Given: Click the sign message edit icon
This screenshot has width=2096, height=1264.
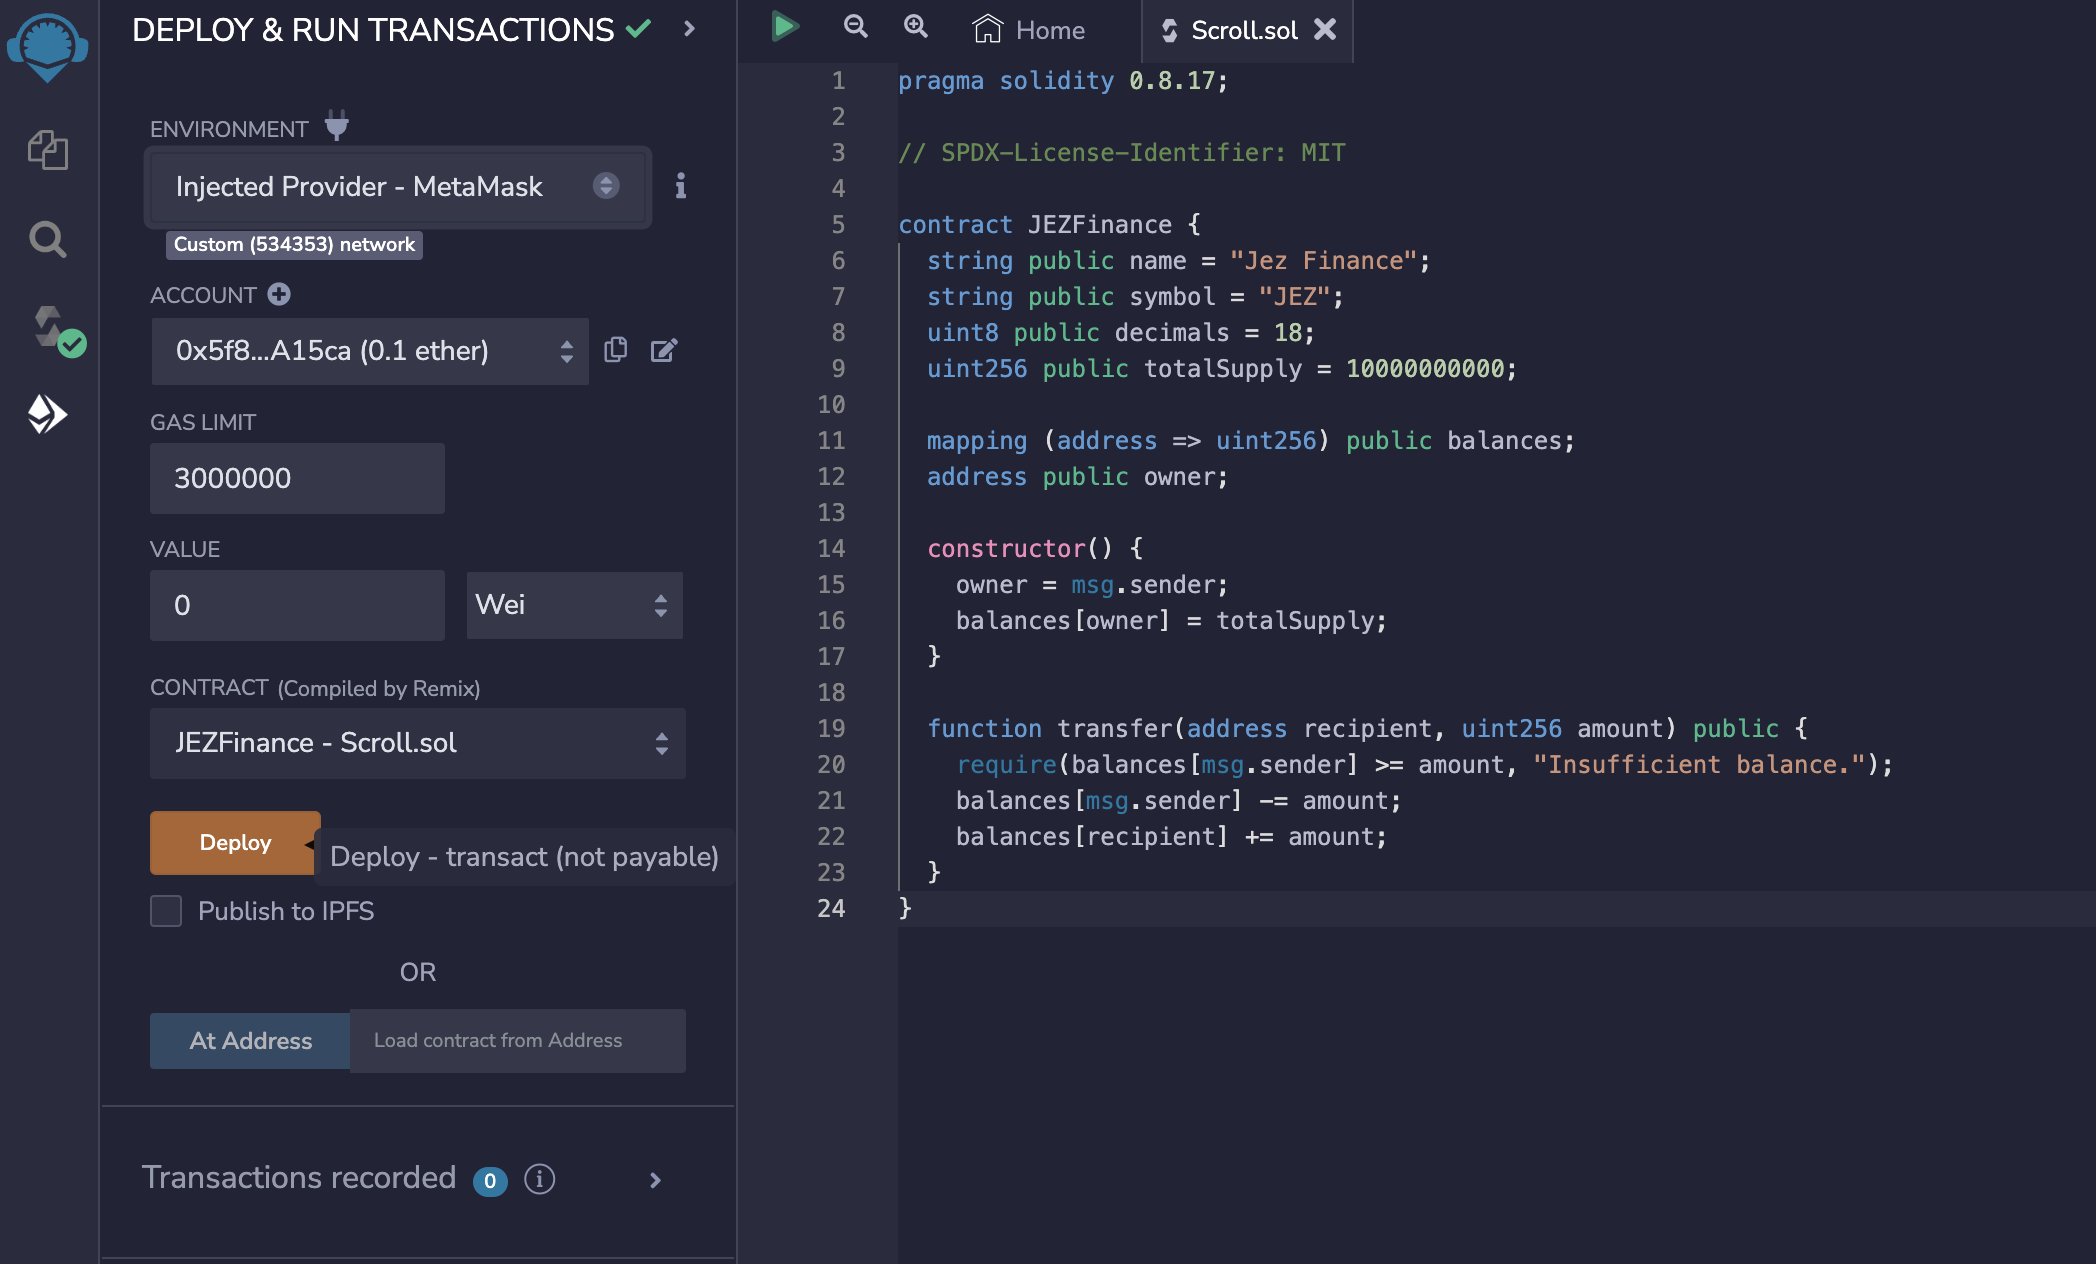Looking at the screenshot, I should pyautogui.click(x=664, y=350).
